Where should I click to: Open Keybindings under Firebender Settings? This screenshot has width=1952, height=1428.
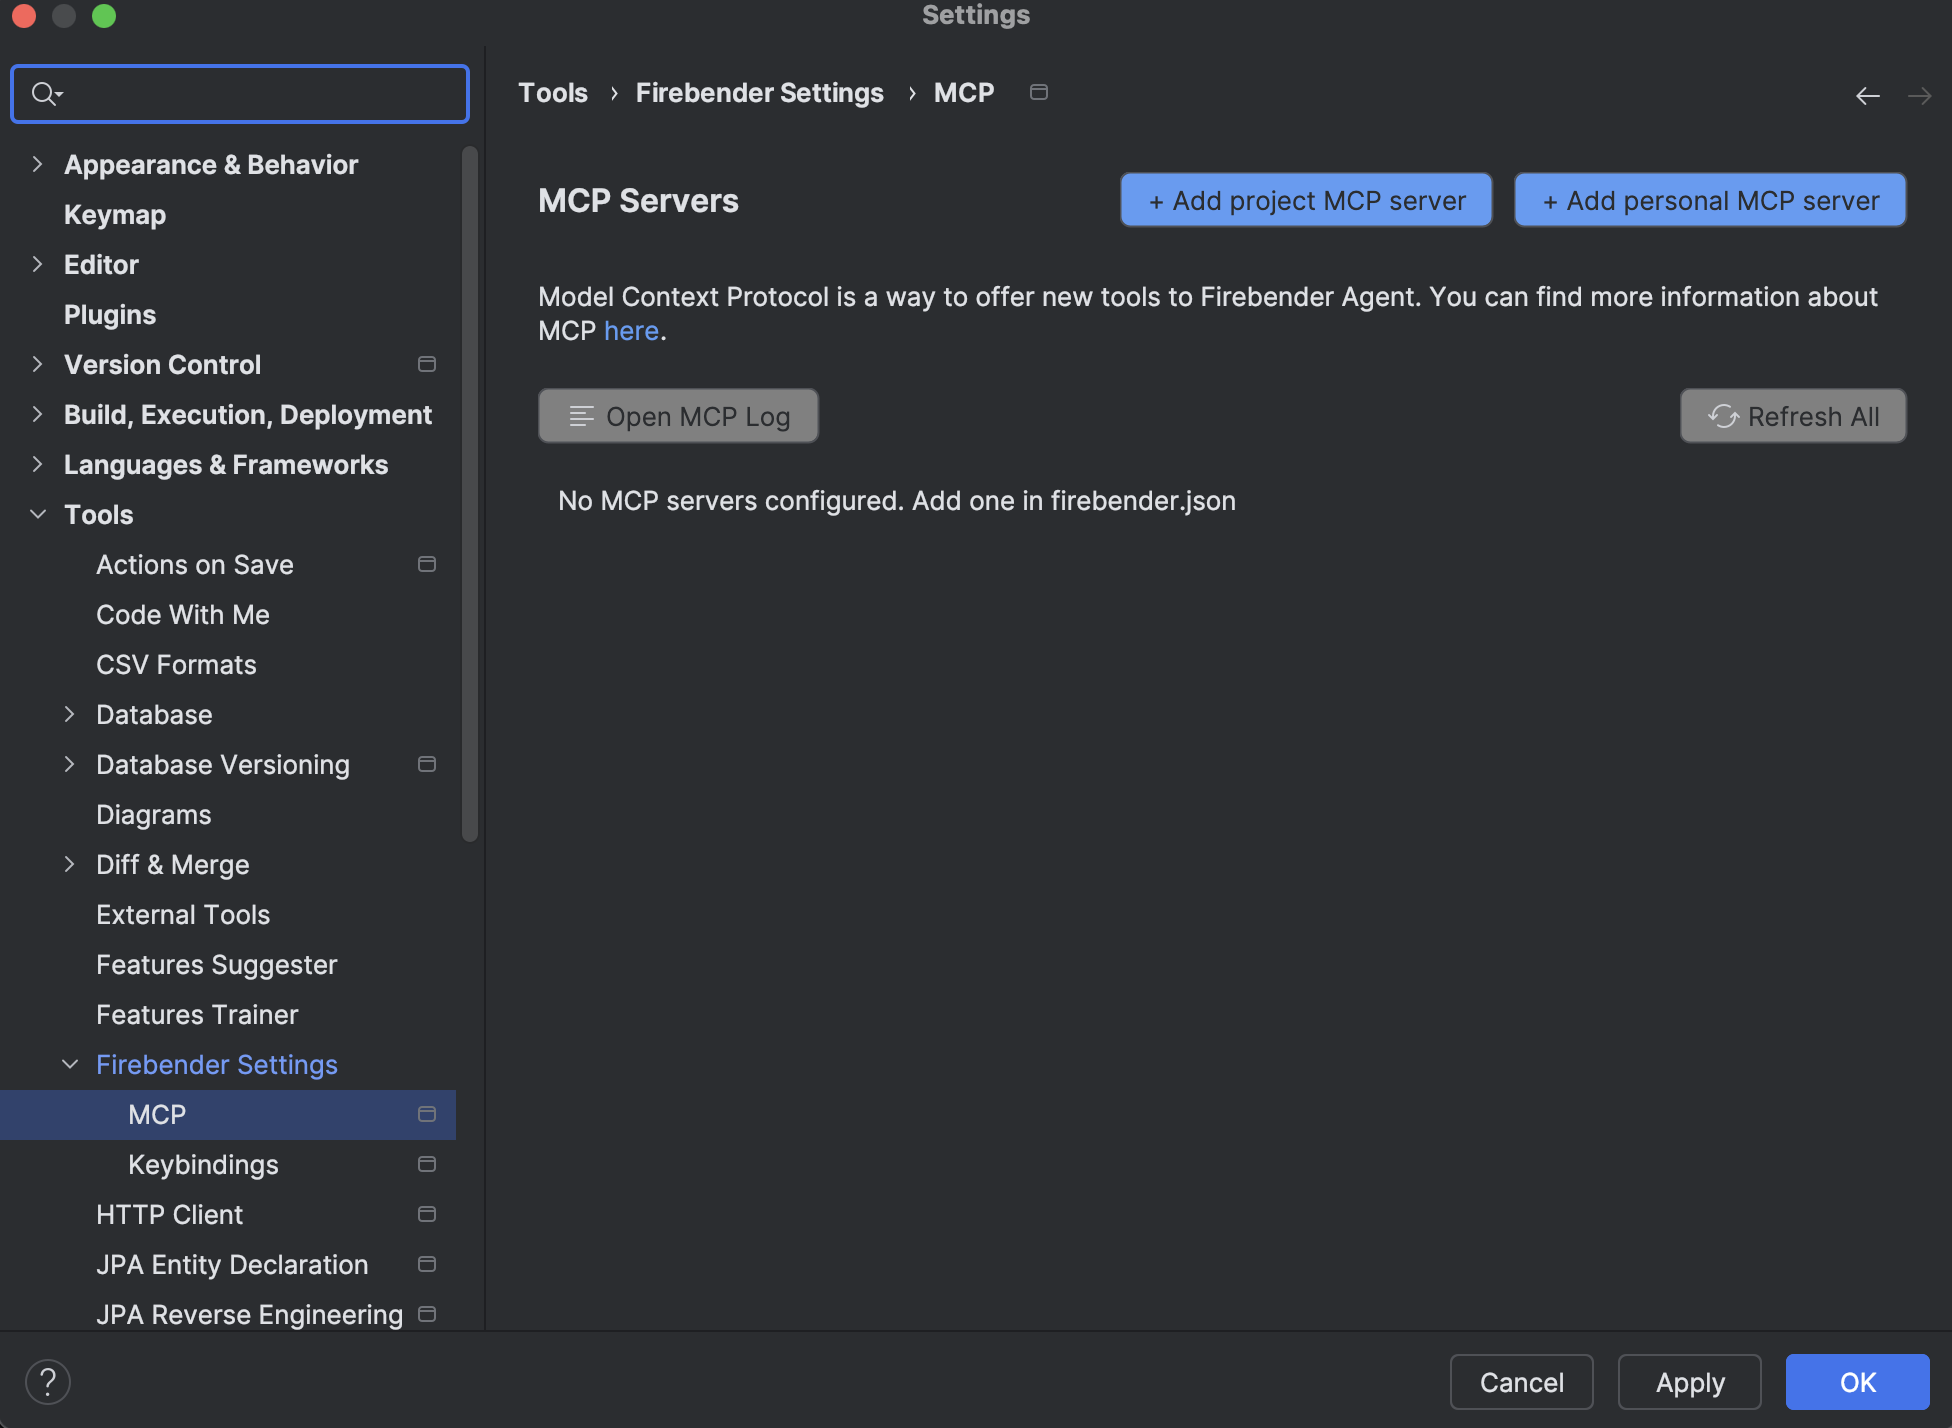pyautogui.click(x=203, y=1165)
